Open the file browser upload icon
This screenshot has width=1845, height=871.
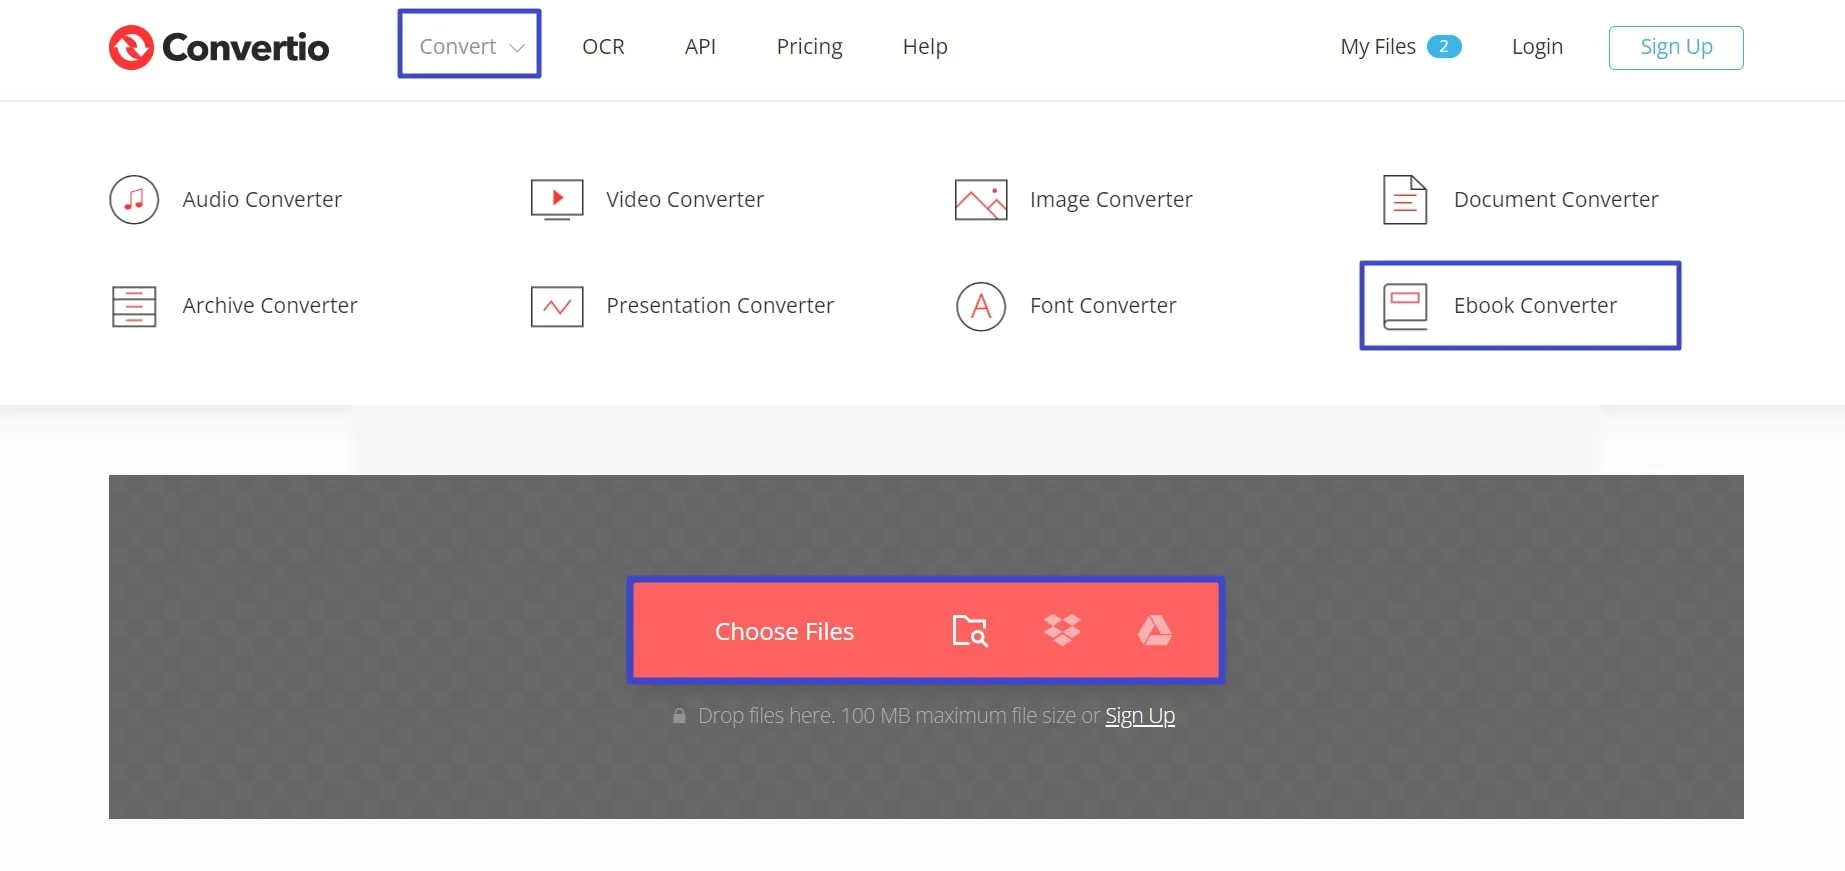[969, 630]
